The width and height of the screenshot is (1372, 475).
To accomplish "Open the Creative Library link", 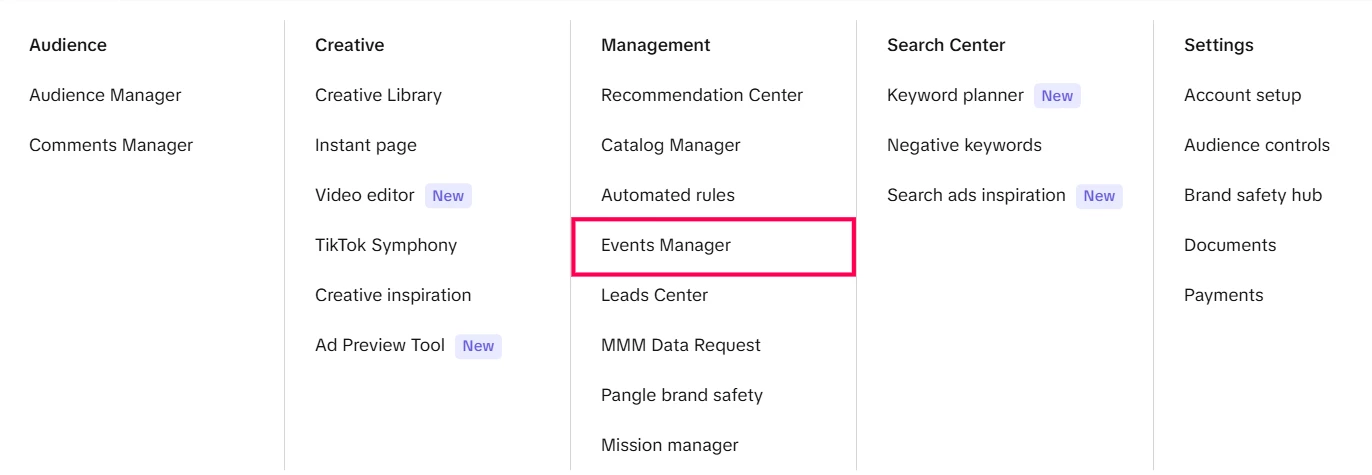I will [x=378, y=95].
